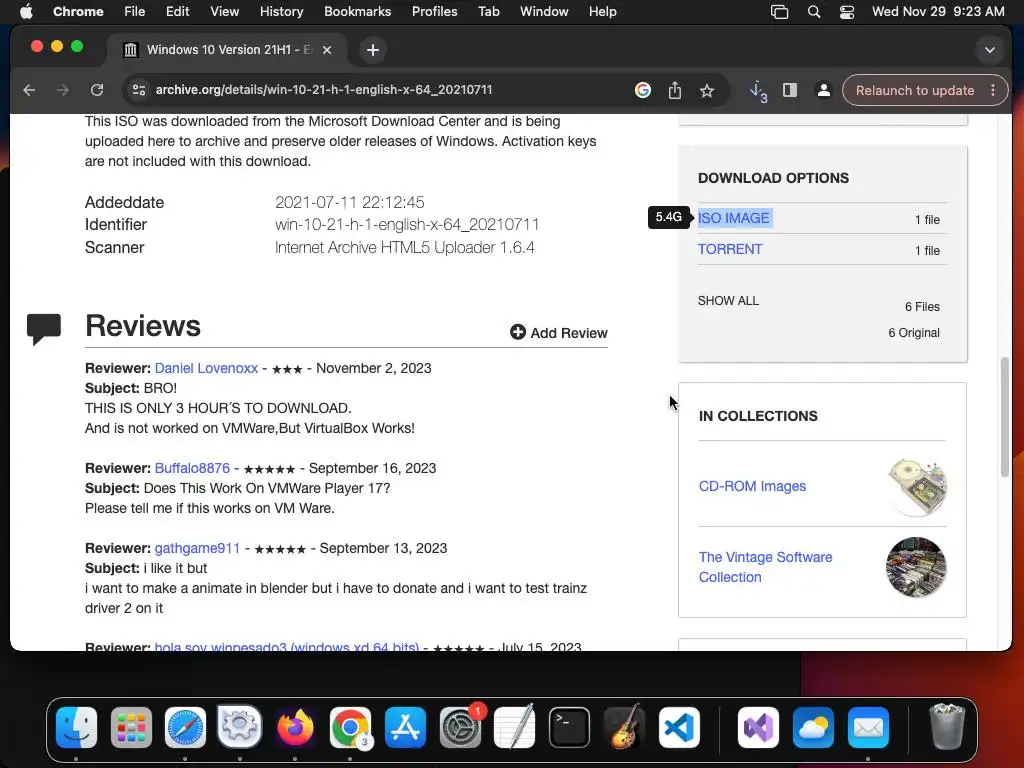The width and height of the screenshot is (1024, 768).
Task: Open the TORRENT download link
Action: coord(729,249)
